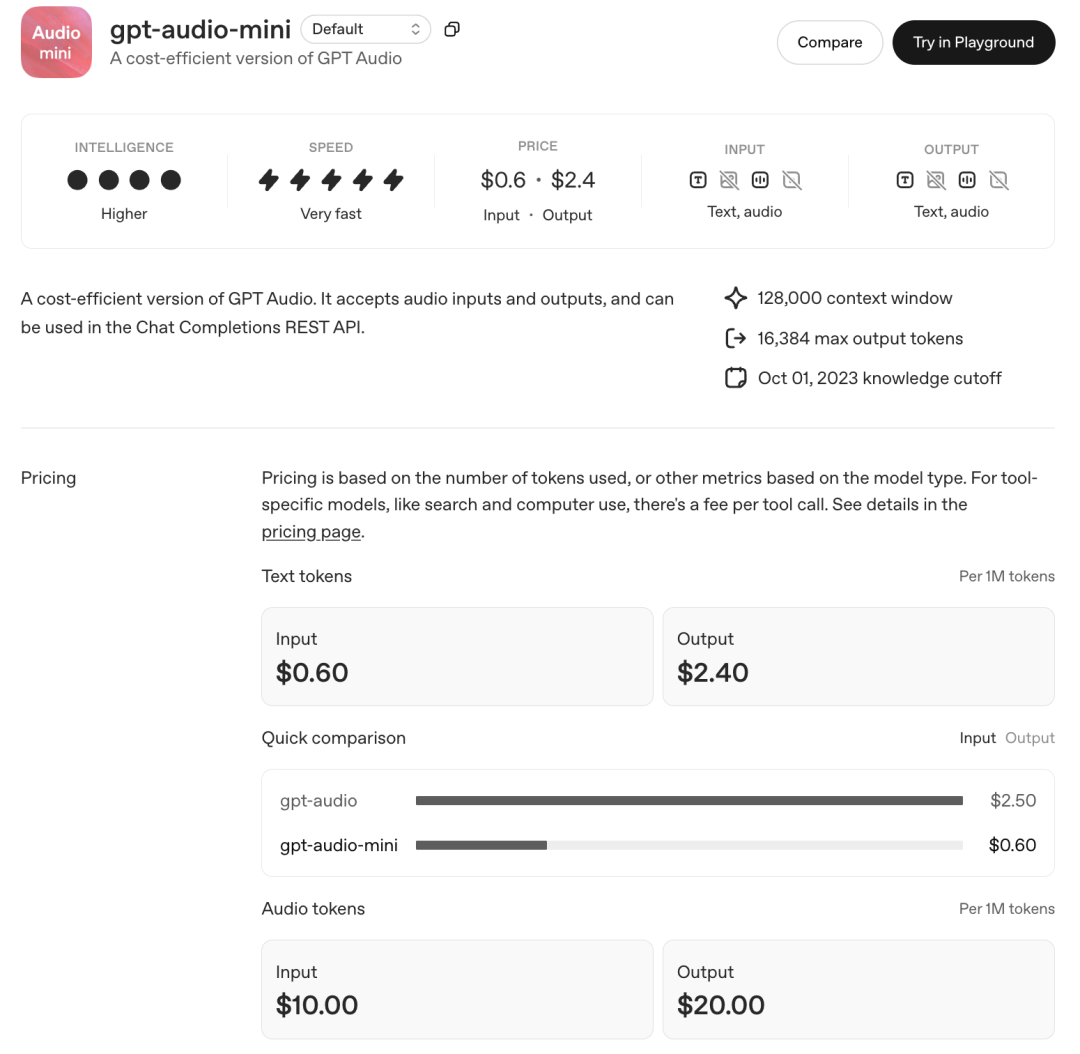The image size is (1080, 1054).
Task: Open the Default version dropdown
Action: click(365, 30)
